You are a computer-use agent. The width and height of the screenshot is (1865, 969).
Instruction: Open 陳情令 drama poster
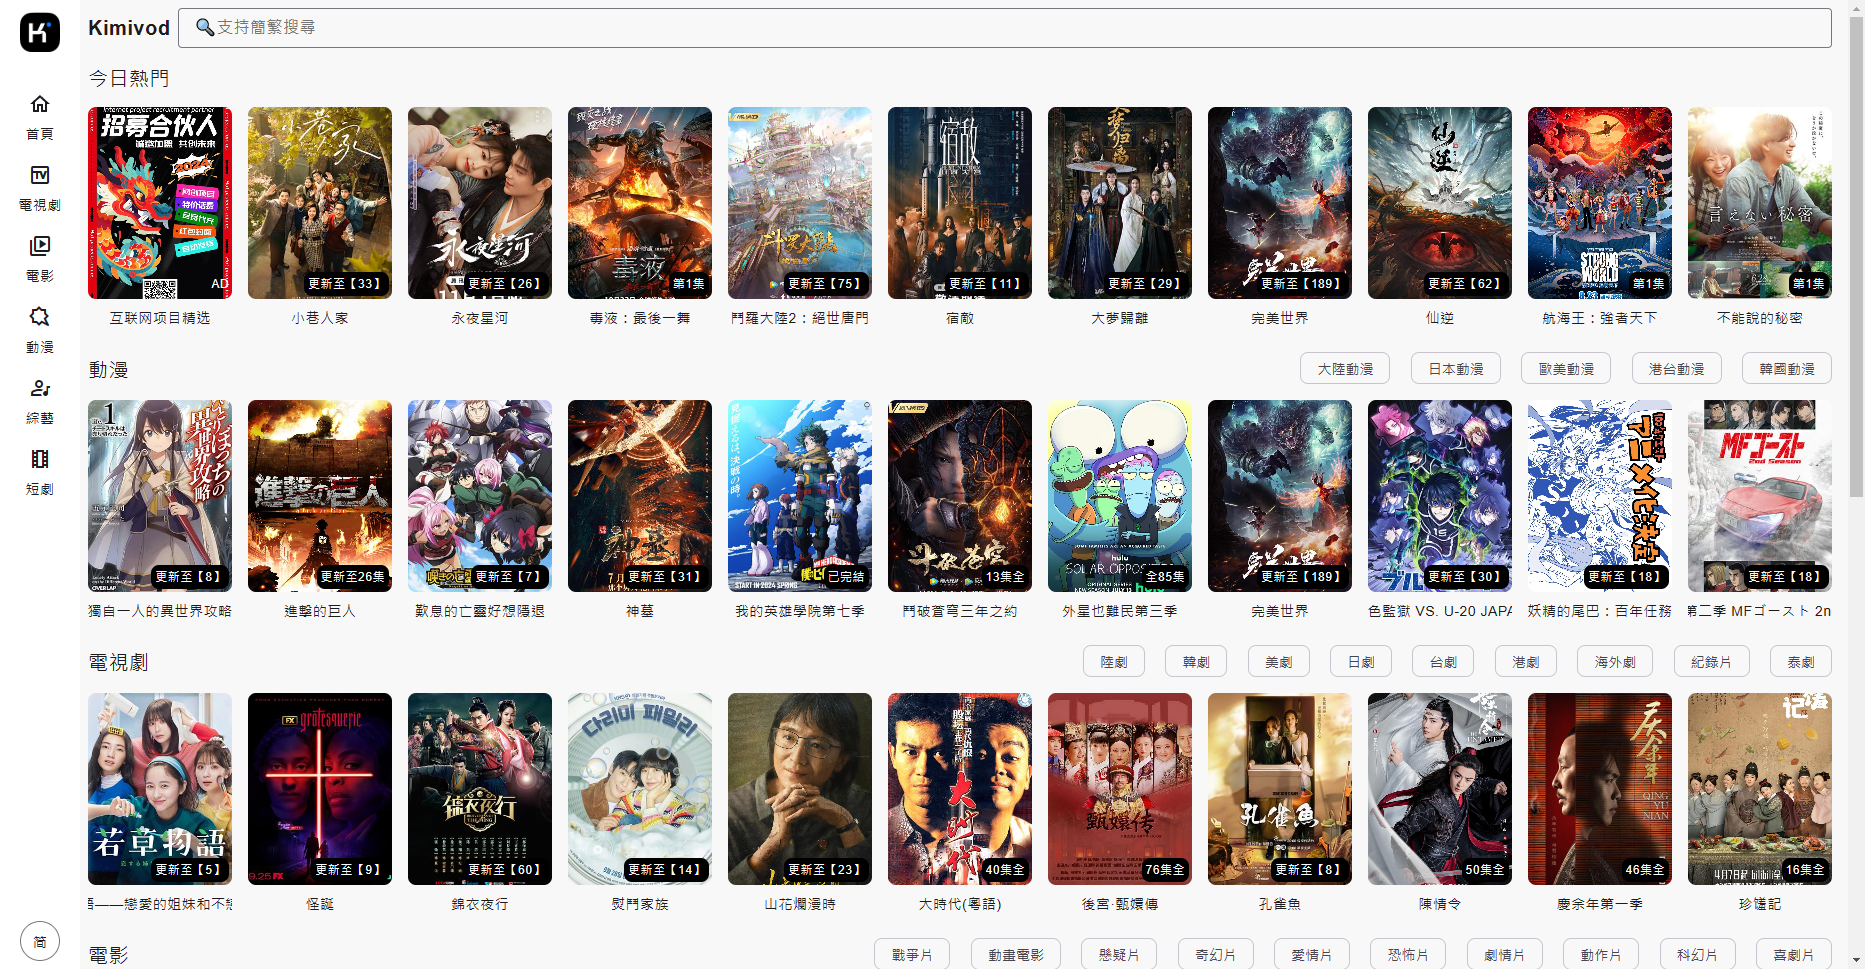pyautogui.click(x=1440, y=789)
